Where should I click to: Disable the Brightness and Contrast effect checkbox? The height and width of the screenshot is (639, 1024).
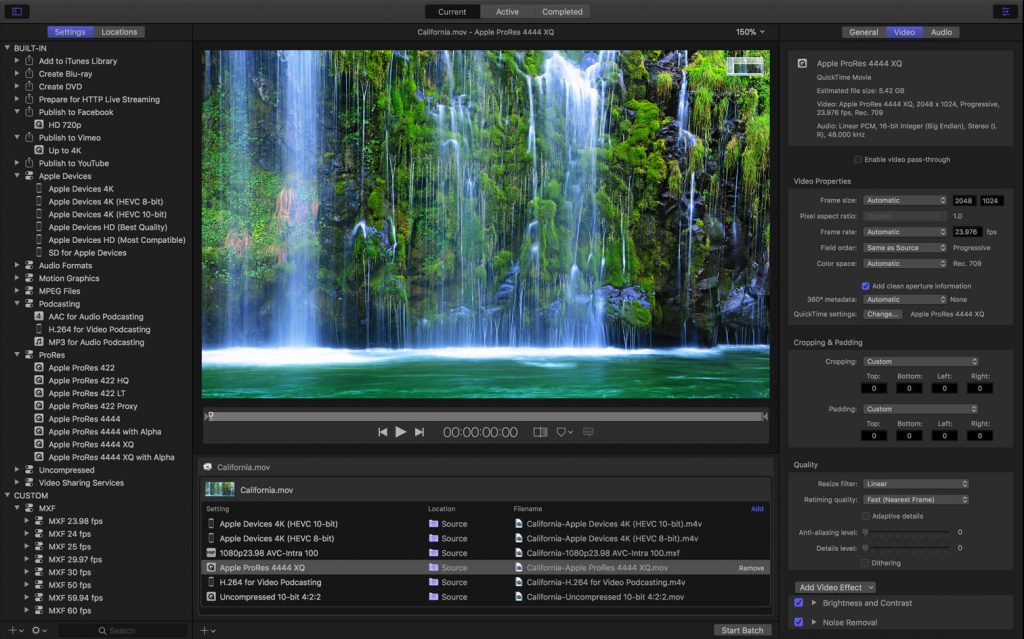(798, 603)
